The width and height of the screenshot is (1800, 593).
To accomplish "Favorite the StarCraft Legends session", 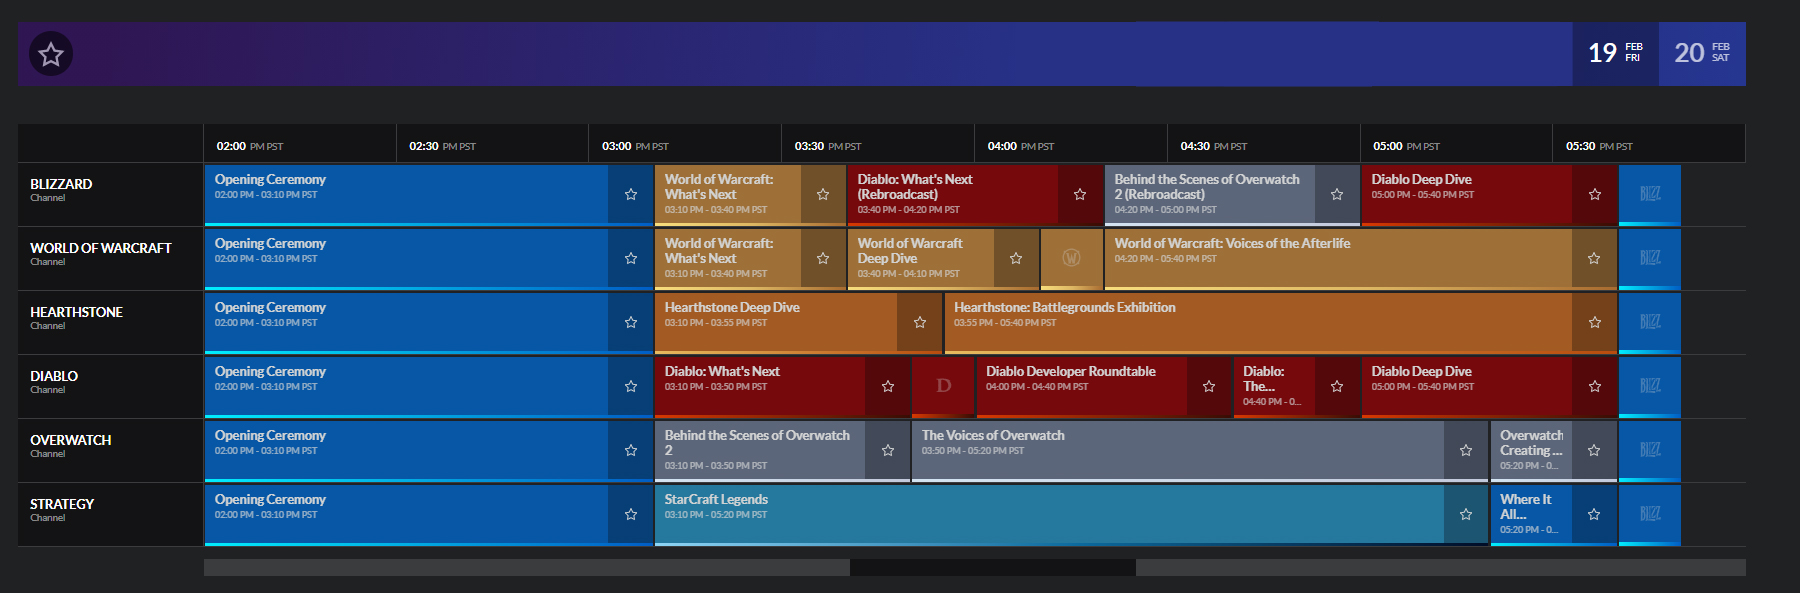I will click(1466, 514).
